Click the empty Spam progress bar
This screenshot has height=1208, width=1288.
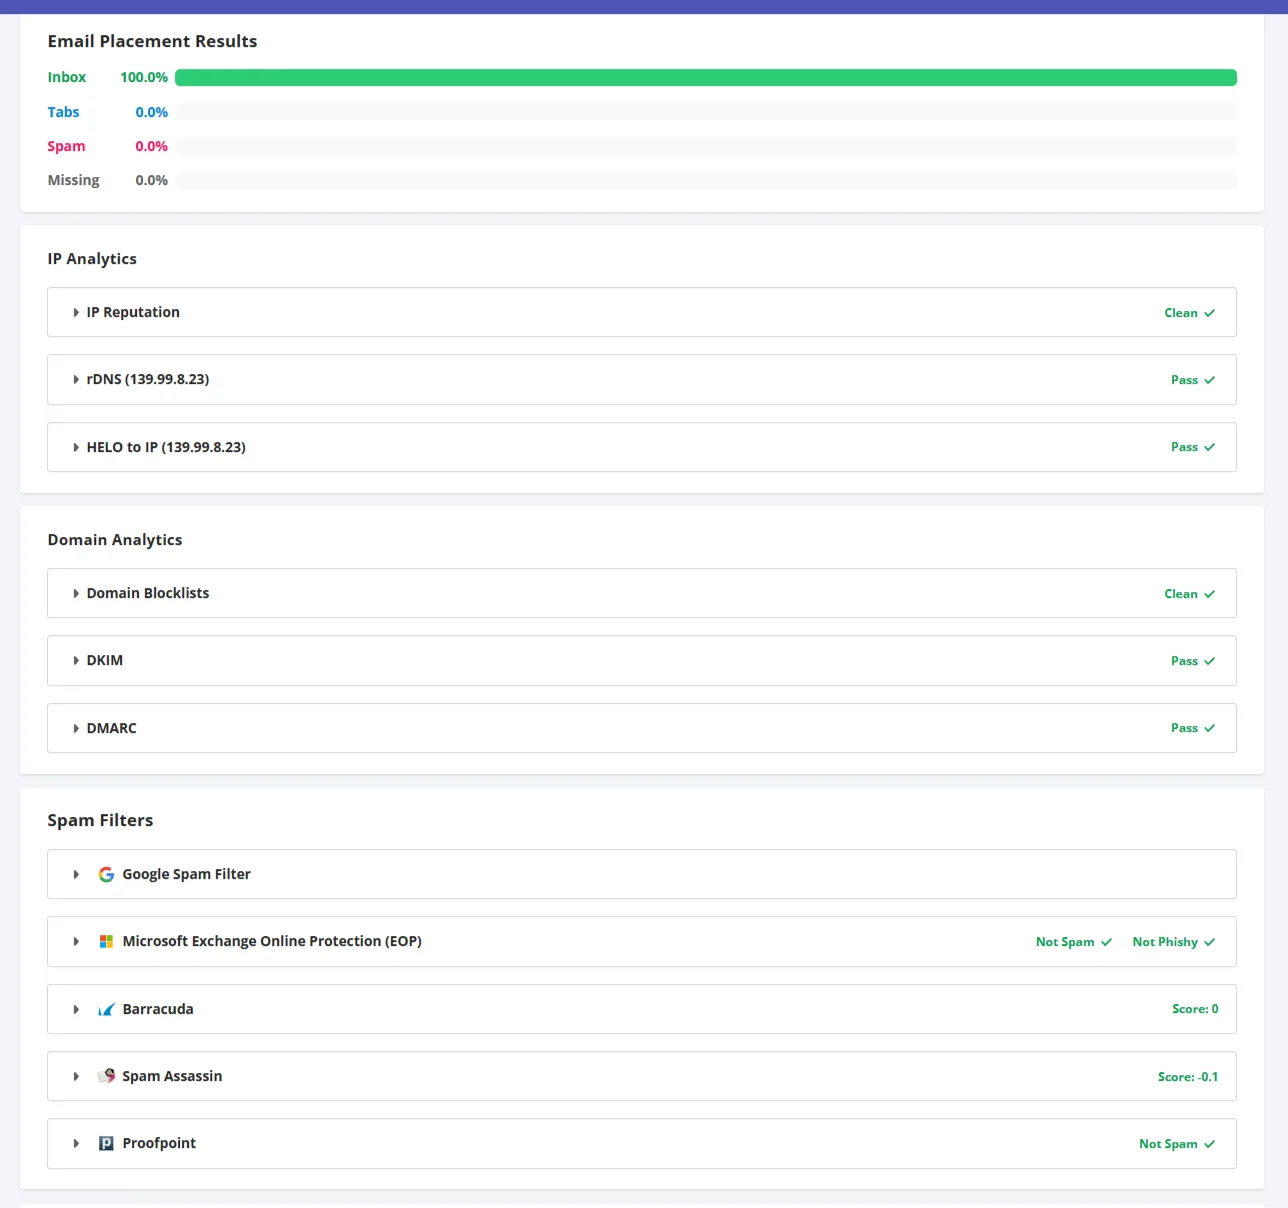706,146
